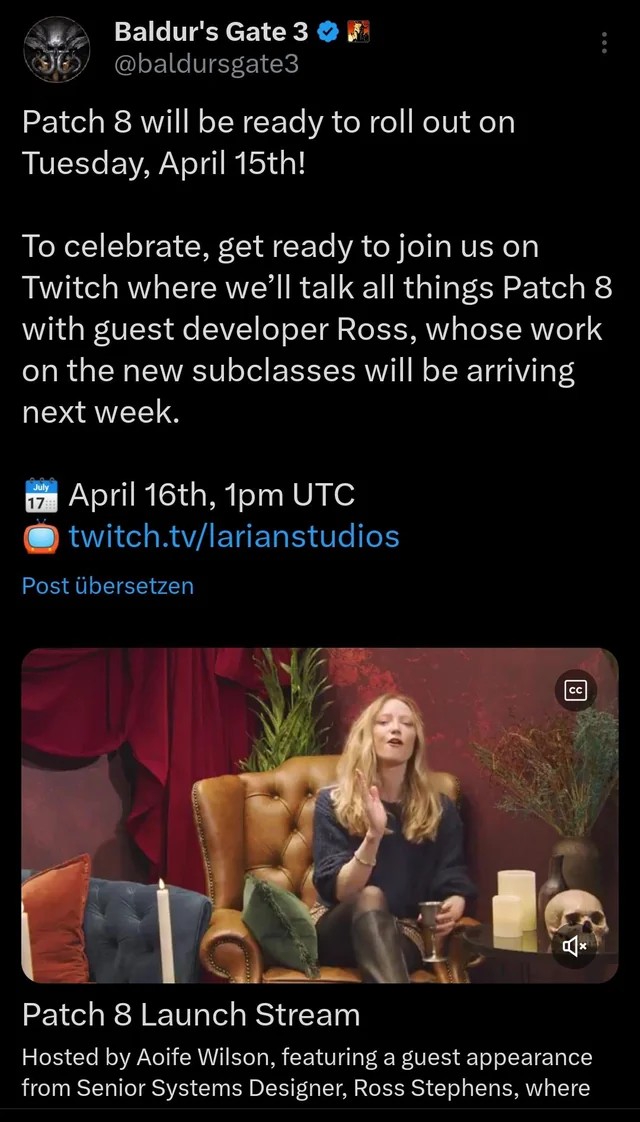Unmute the video using the speaker icon

(x=575, y=947)
